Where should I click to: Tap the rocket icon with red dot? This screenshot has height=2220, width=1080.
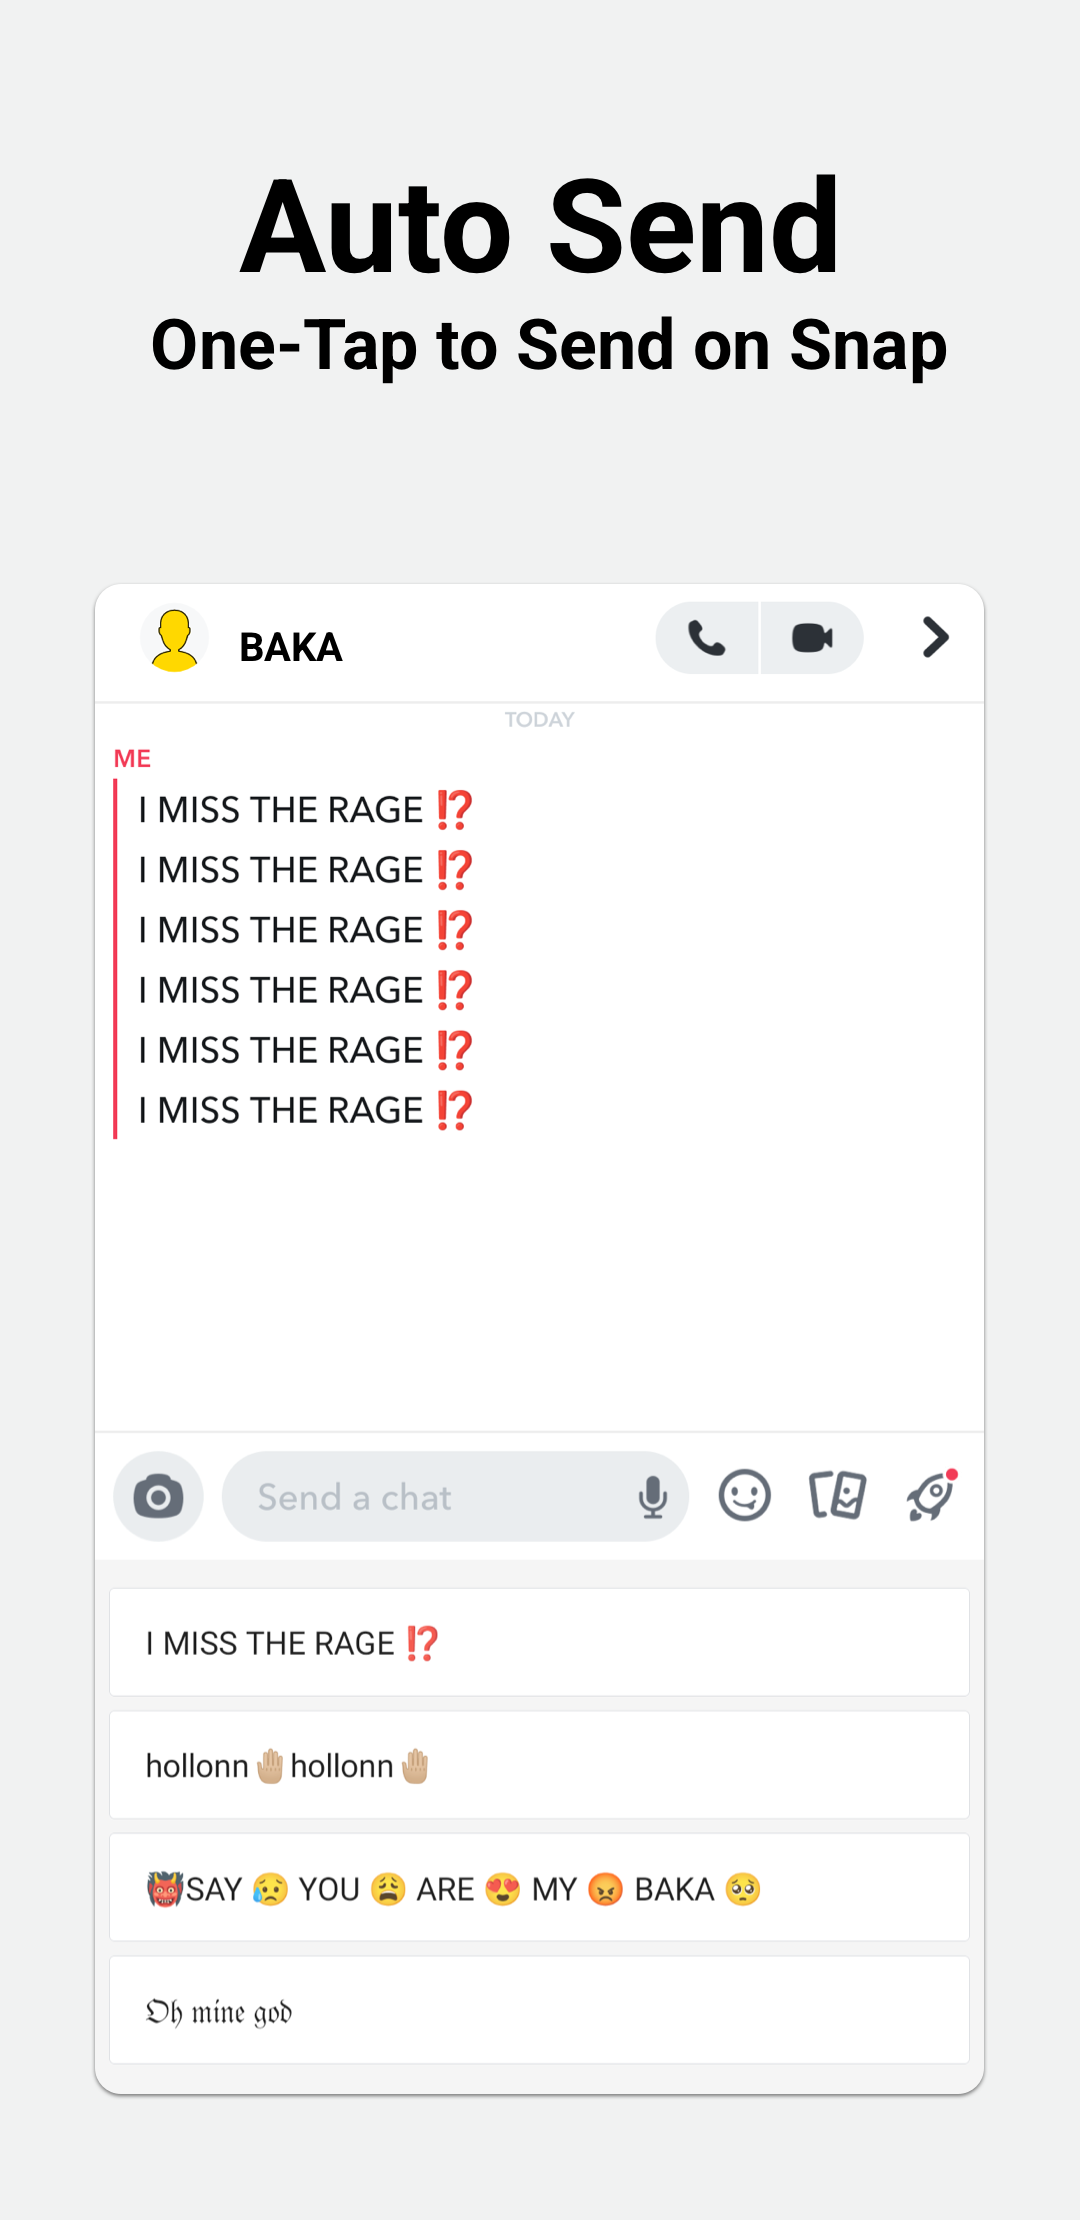[931, 1497]
